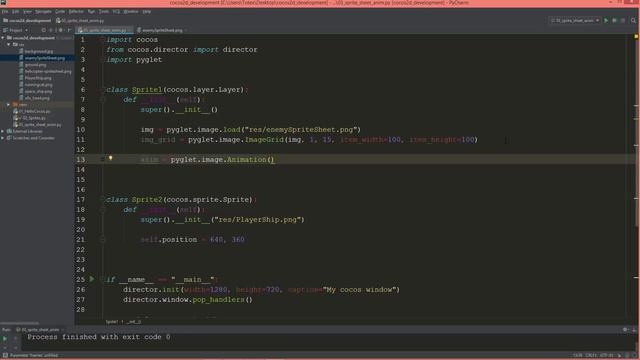Collapse the res folder
640x360 pixels.
pos(9,44)
